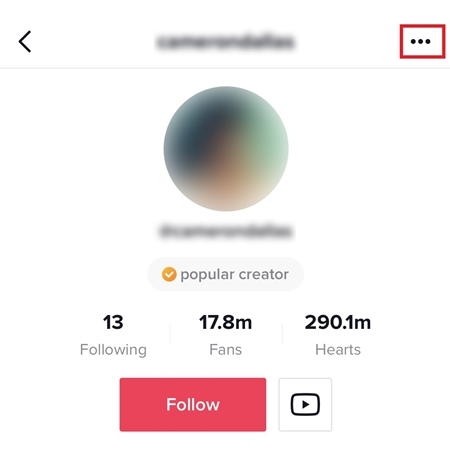This screenshot has width=450, height=468.
Task: Tap the blurred circular profile picture
Action: point(226,149)
